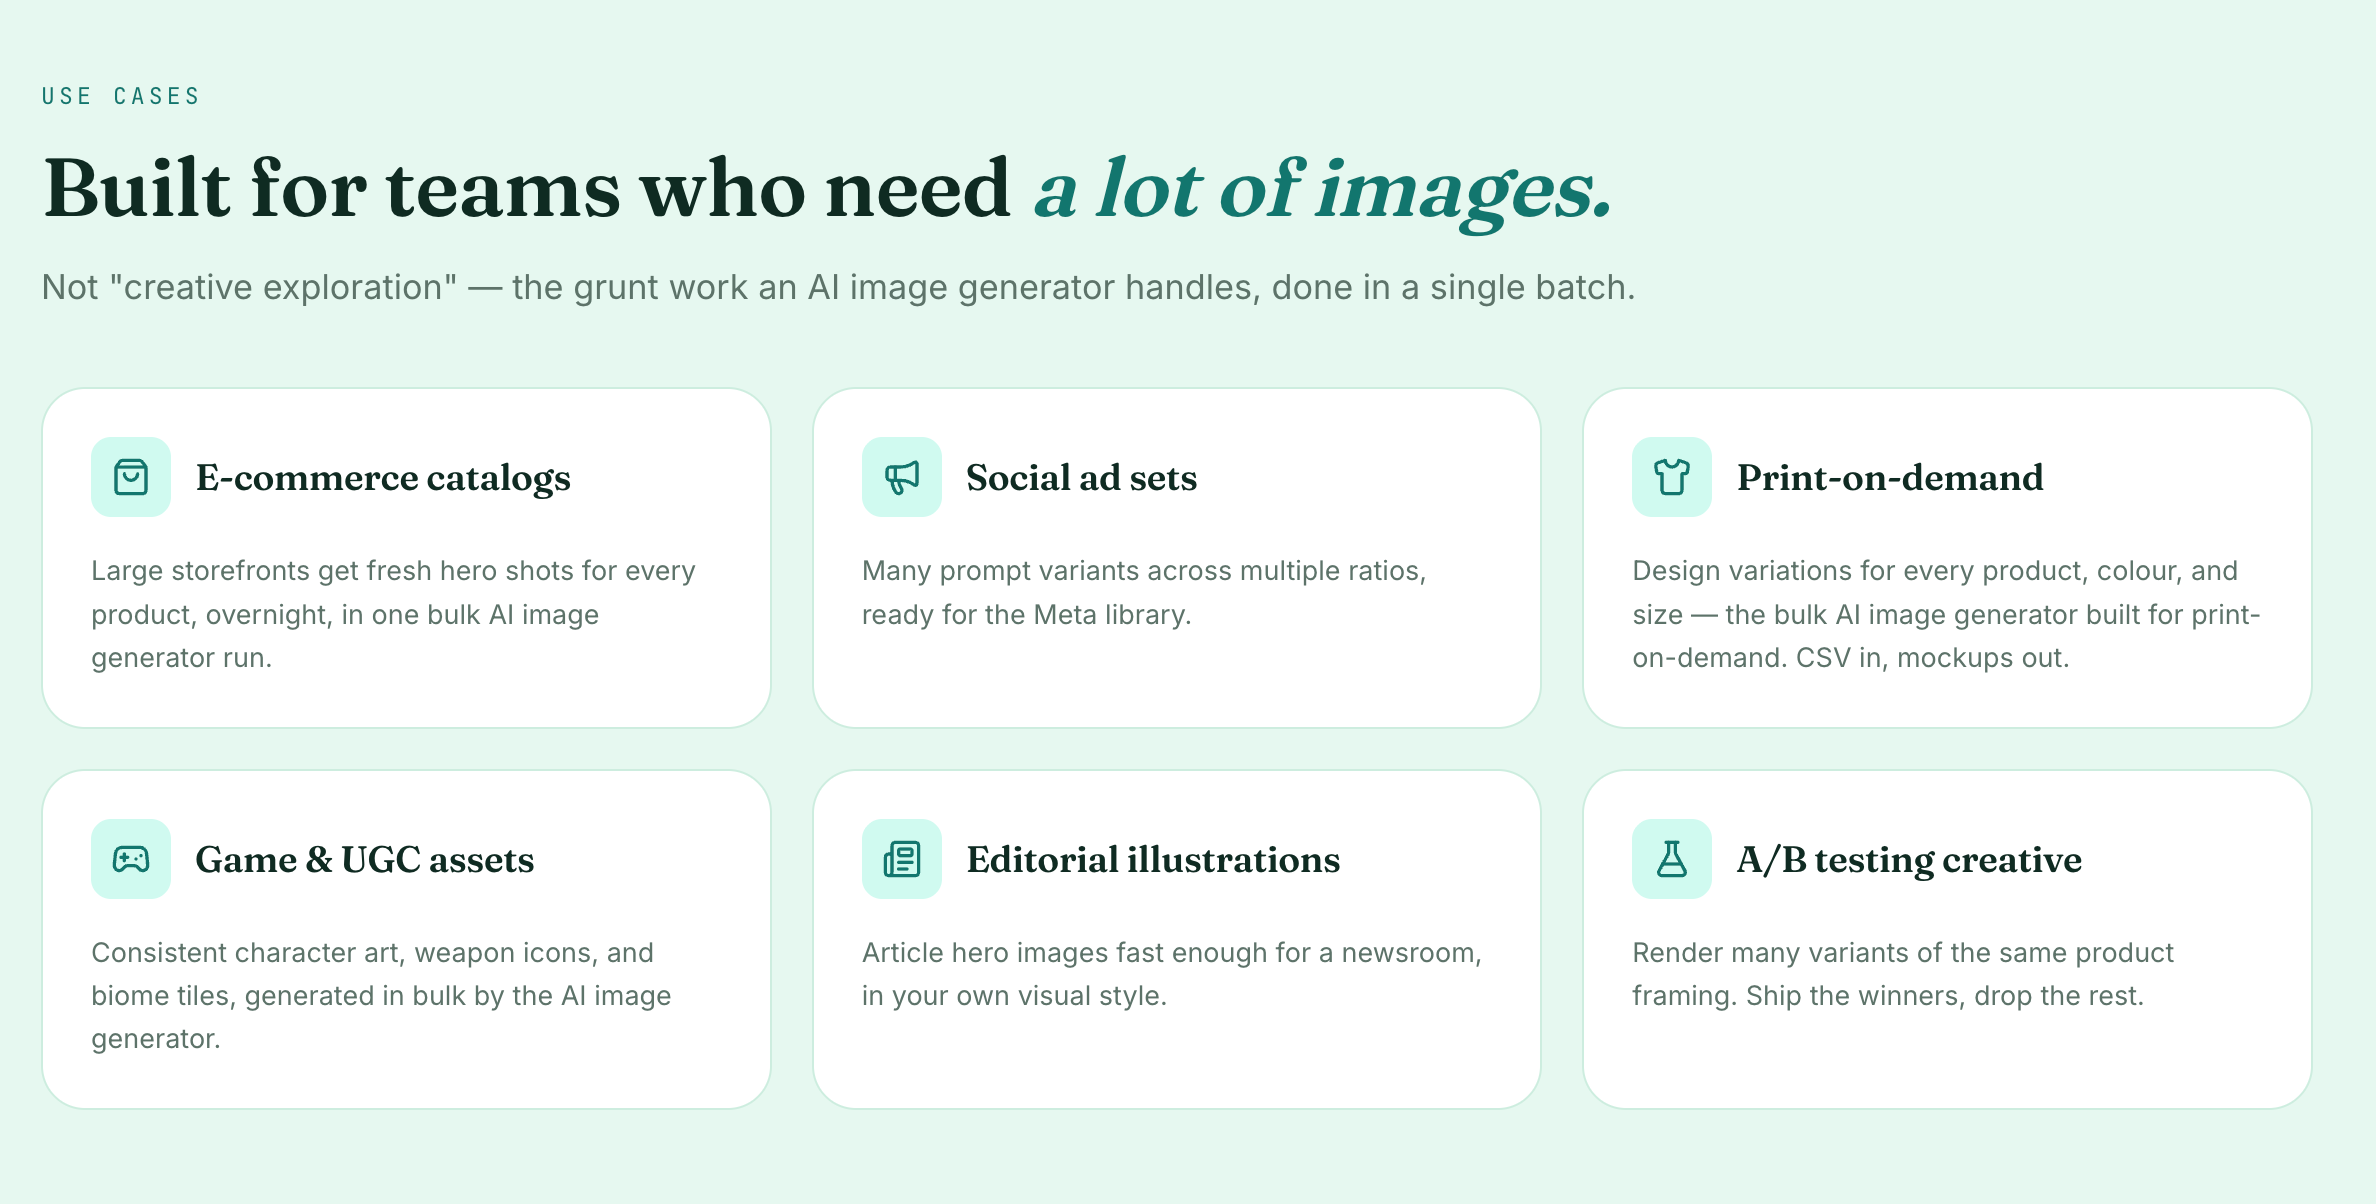The width and height of the screenshot is (2376, 1204).
Task: Click the gamepad icon for Game & UGC assets
Action: tap(131, 859)
